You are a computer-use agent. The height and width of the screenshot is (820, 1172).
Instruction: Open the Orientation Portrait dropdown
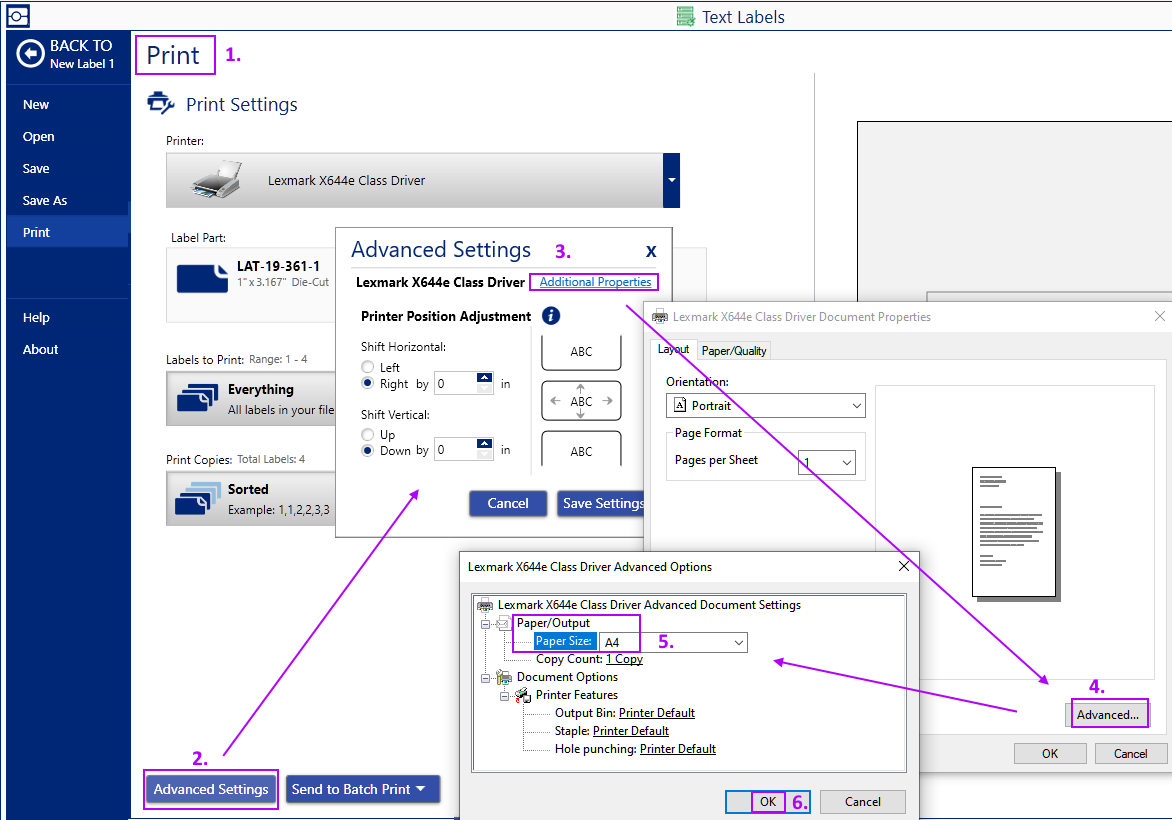click(x=765, y=406)
